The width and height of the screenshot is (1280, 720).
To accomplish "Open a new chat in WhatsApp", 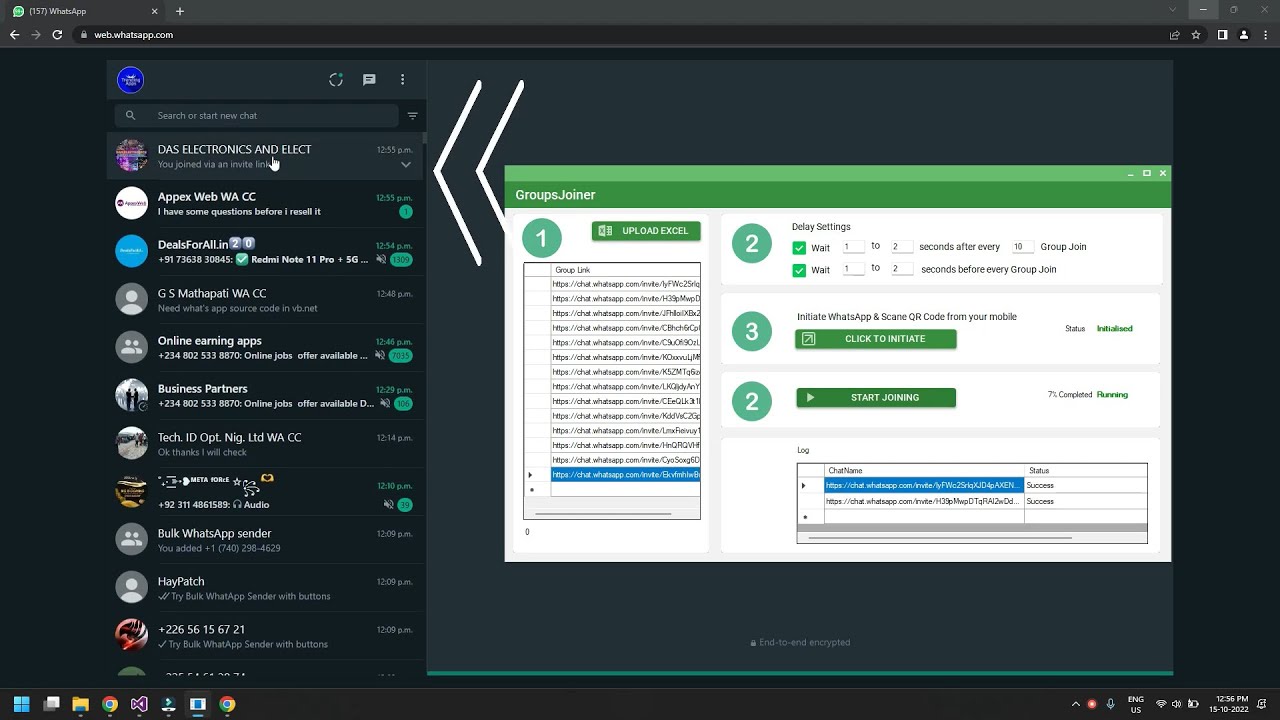I will click(369, 79).
